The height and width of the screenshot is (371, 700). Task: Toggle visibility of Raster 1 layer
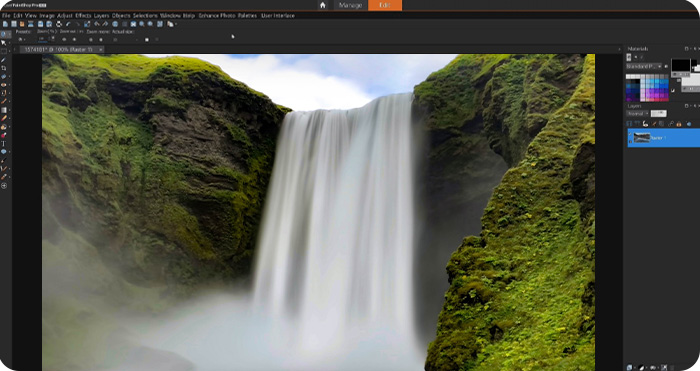pos(630,133)
